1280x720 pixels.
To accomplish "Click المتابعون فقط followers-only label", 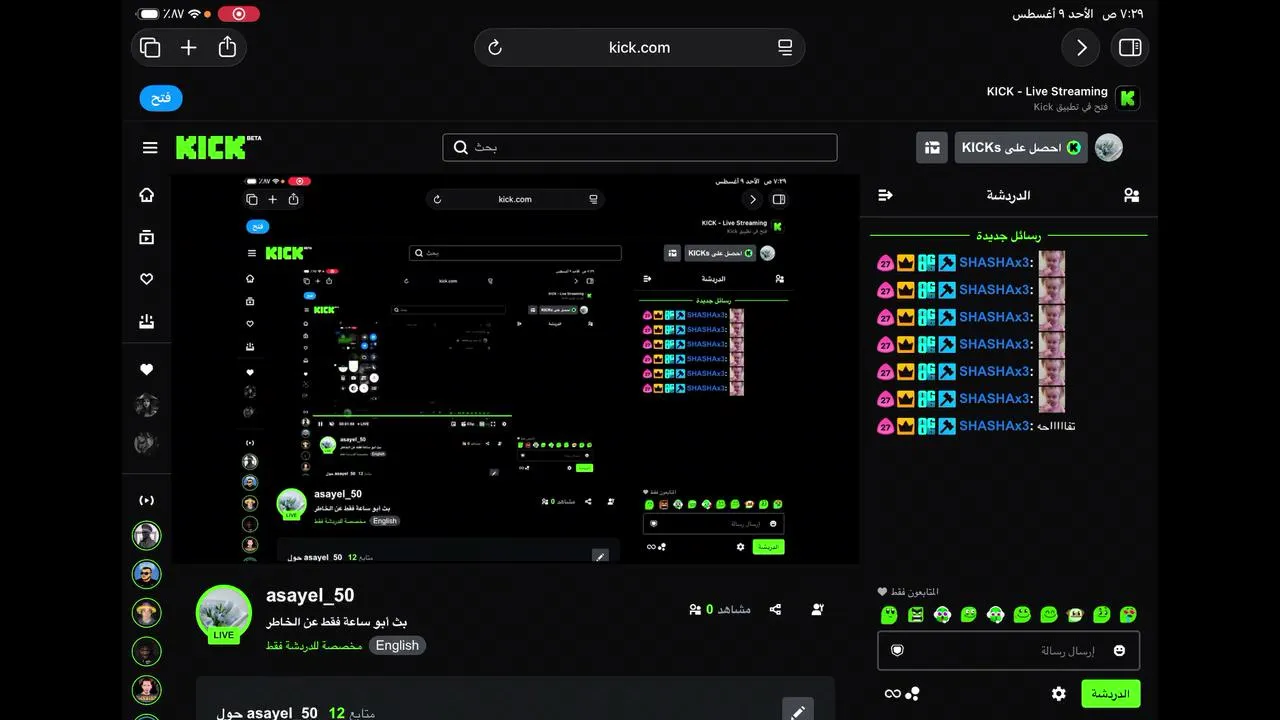I will click(x=908, y=592).
